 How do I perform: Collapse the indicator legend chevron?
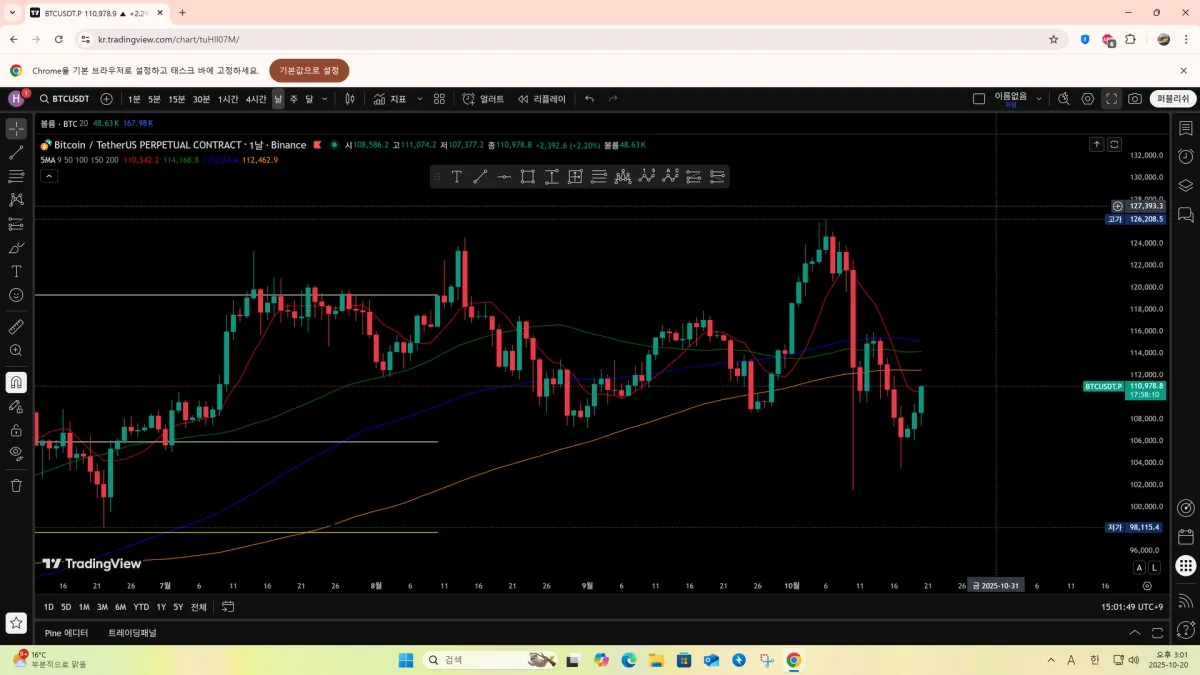pos(49,176)
